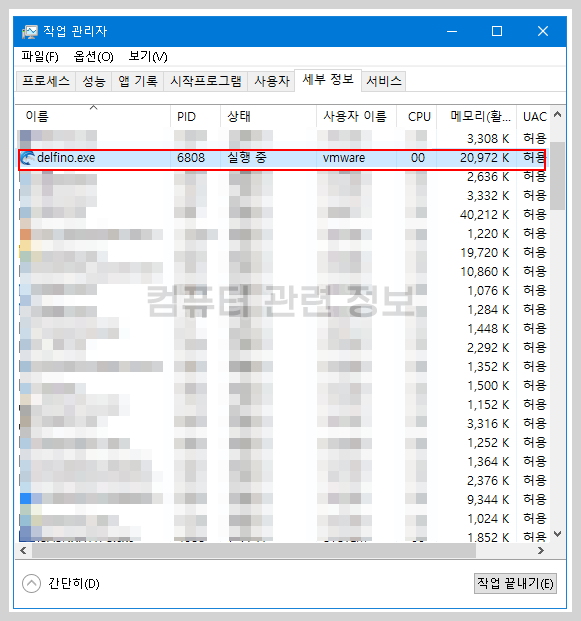This screenshot has width=581, height=621.
Task: Select the row with 1,220 K memory
Action: tap(282, 234)
